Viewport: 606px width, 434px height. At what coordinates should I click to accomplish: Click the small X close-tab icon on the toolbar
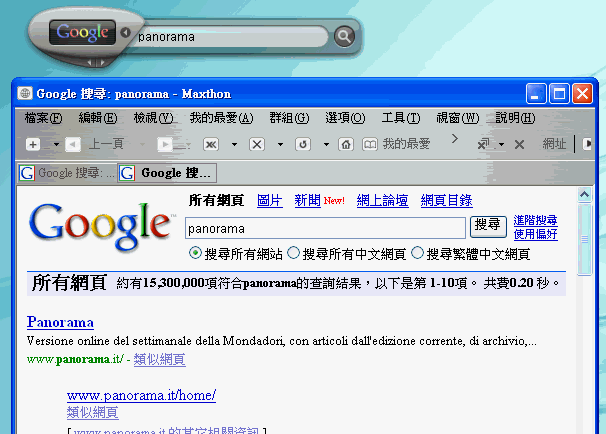[x=519, y=145]
